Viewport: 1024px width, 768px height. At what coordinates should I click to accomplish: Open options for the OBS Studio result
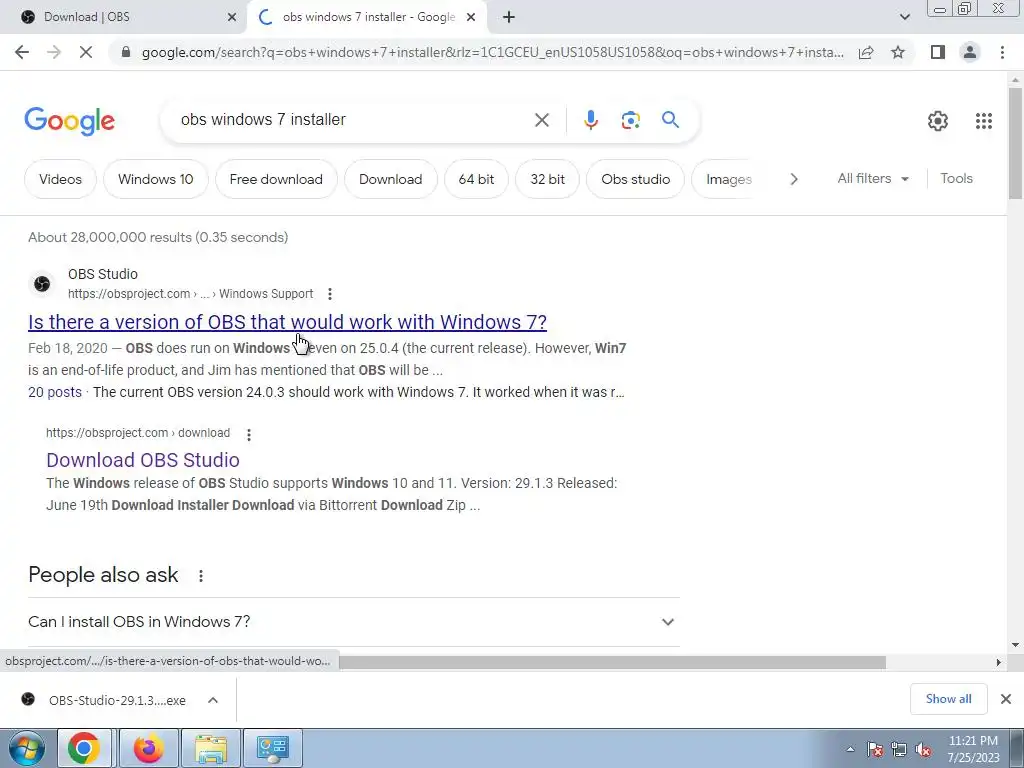(330, 294)
